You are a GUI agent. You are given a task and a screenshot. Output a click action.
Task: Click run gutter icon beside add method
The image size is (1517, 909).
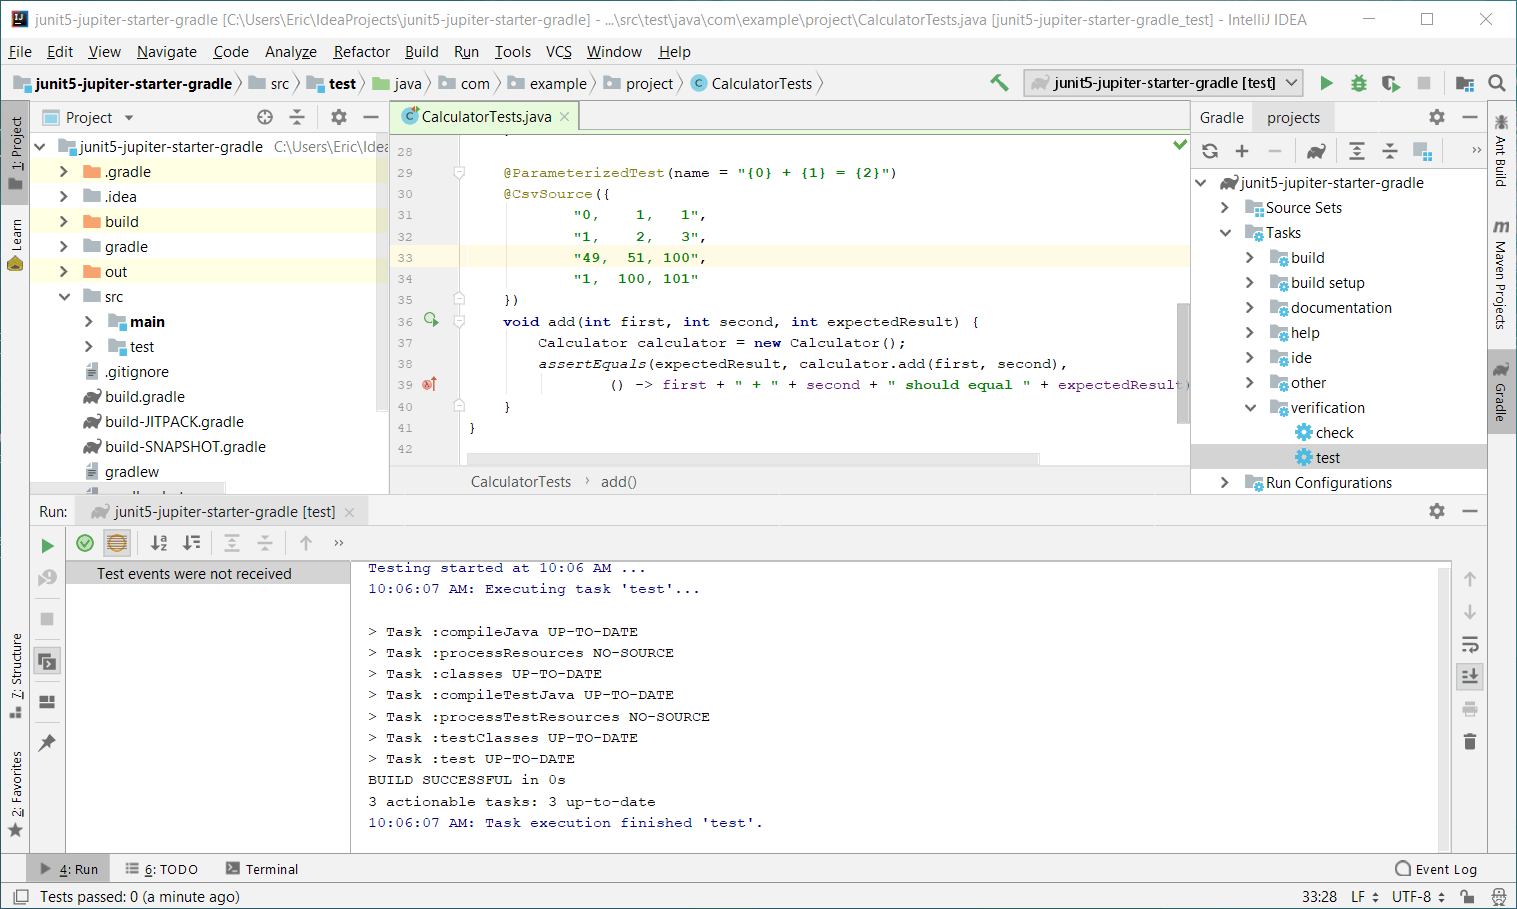click(x=431, y=320)
